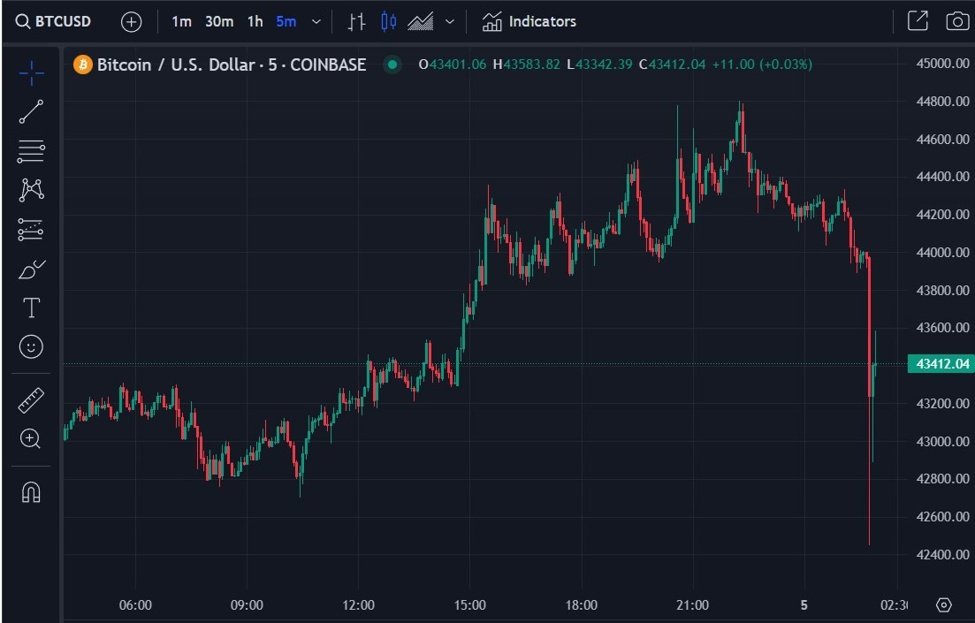Click the 43412.04 current price label
The height and width of the screenshot is (623, 975).
pos(941,364)
